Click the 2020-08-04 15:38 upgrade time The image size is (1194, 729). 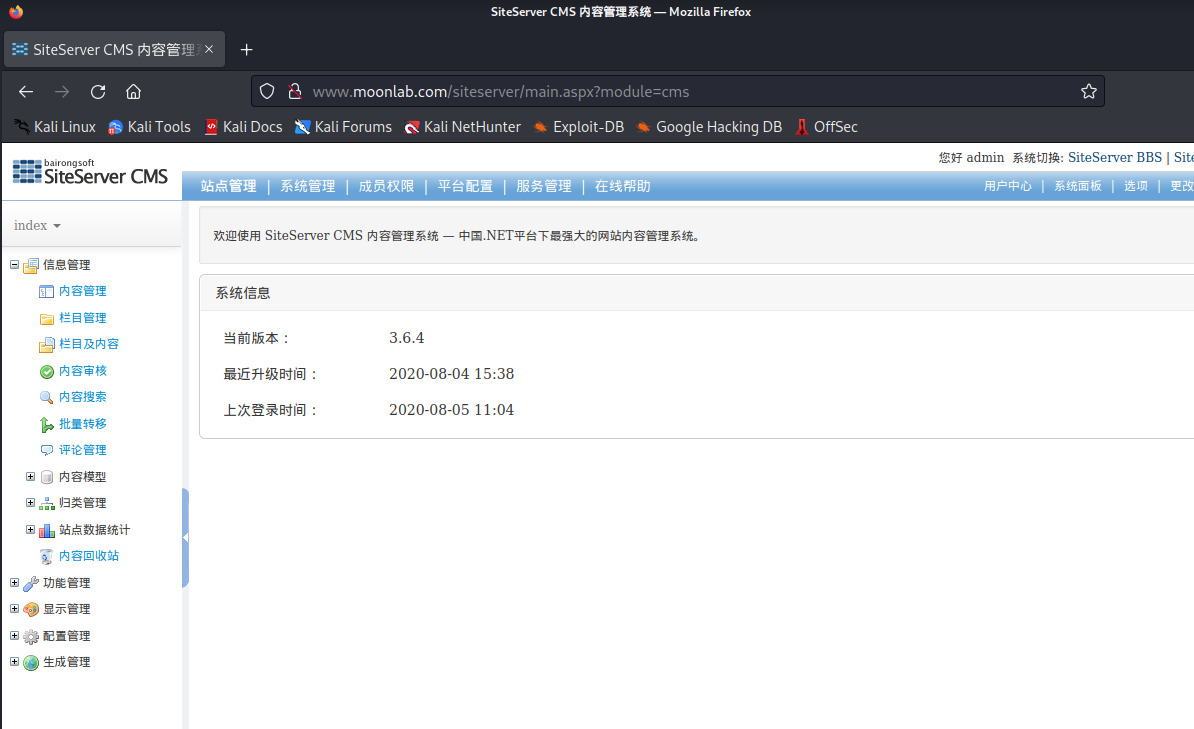452,374
